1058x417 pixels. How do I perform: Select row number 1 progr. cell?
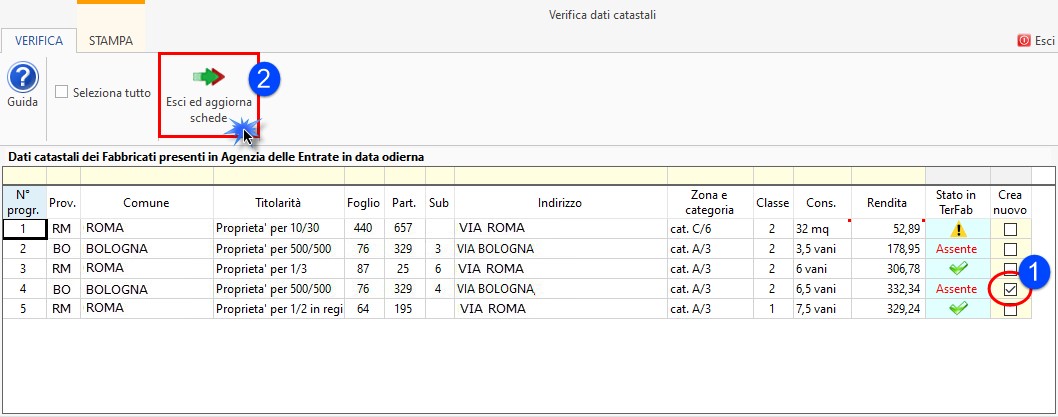click(x=25, y=229)
